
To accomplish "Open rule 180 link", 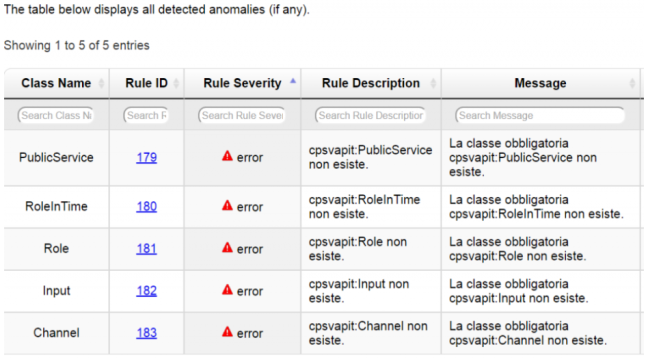I will pyautogui.click(x=147, y=207).
